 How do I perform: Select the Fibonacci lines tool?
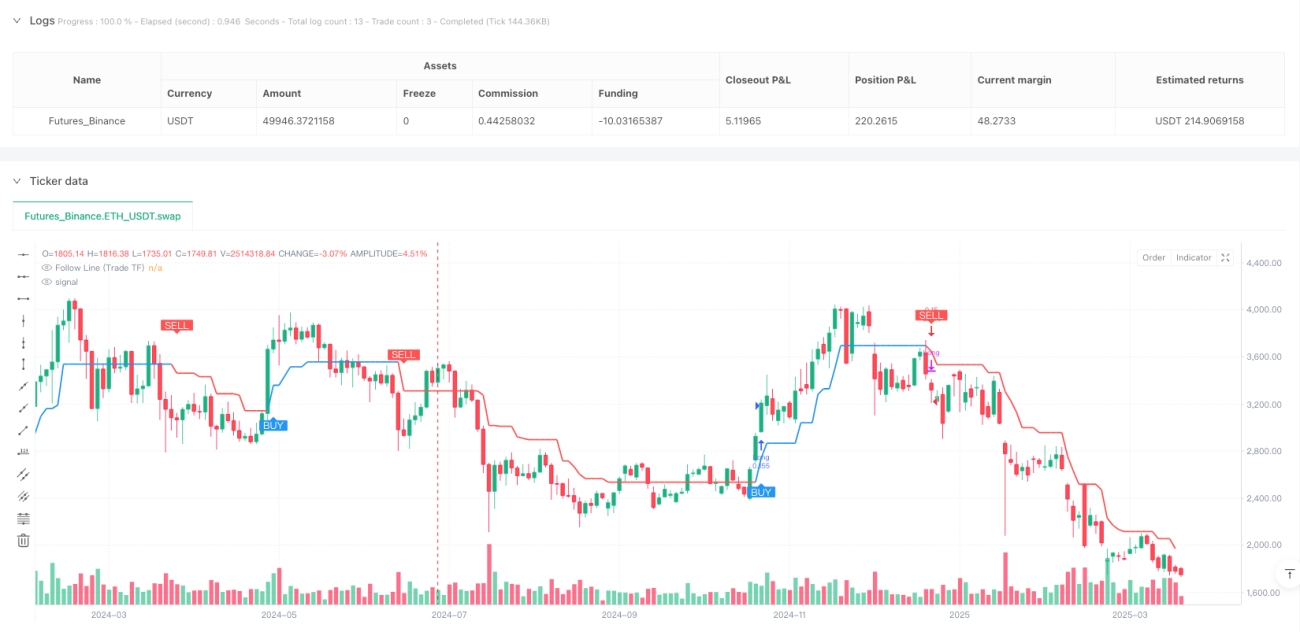[24, 519]
